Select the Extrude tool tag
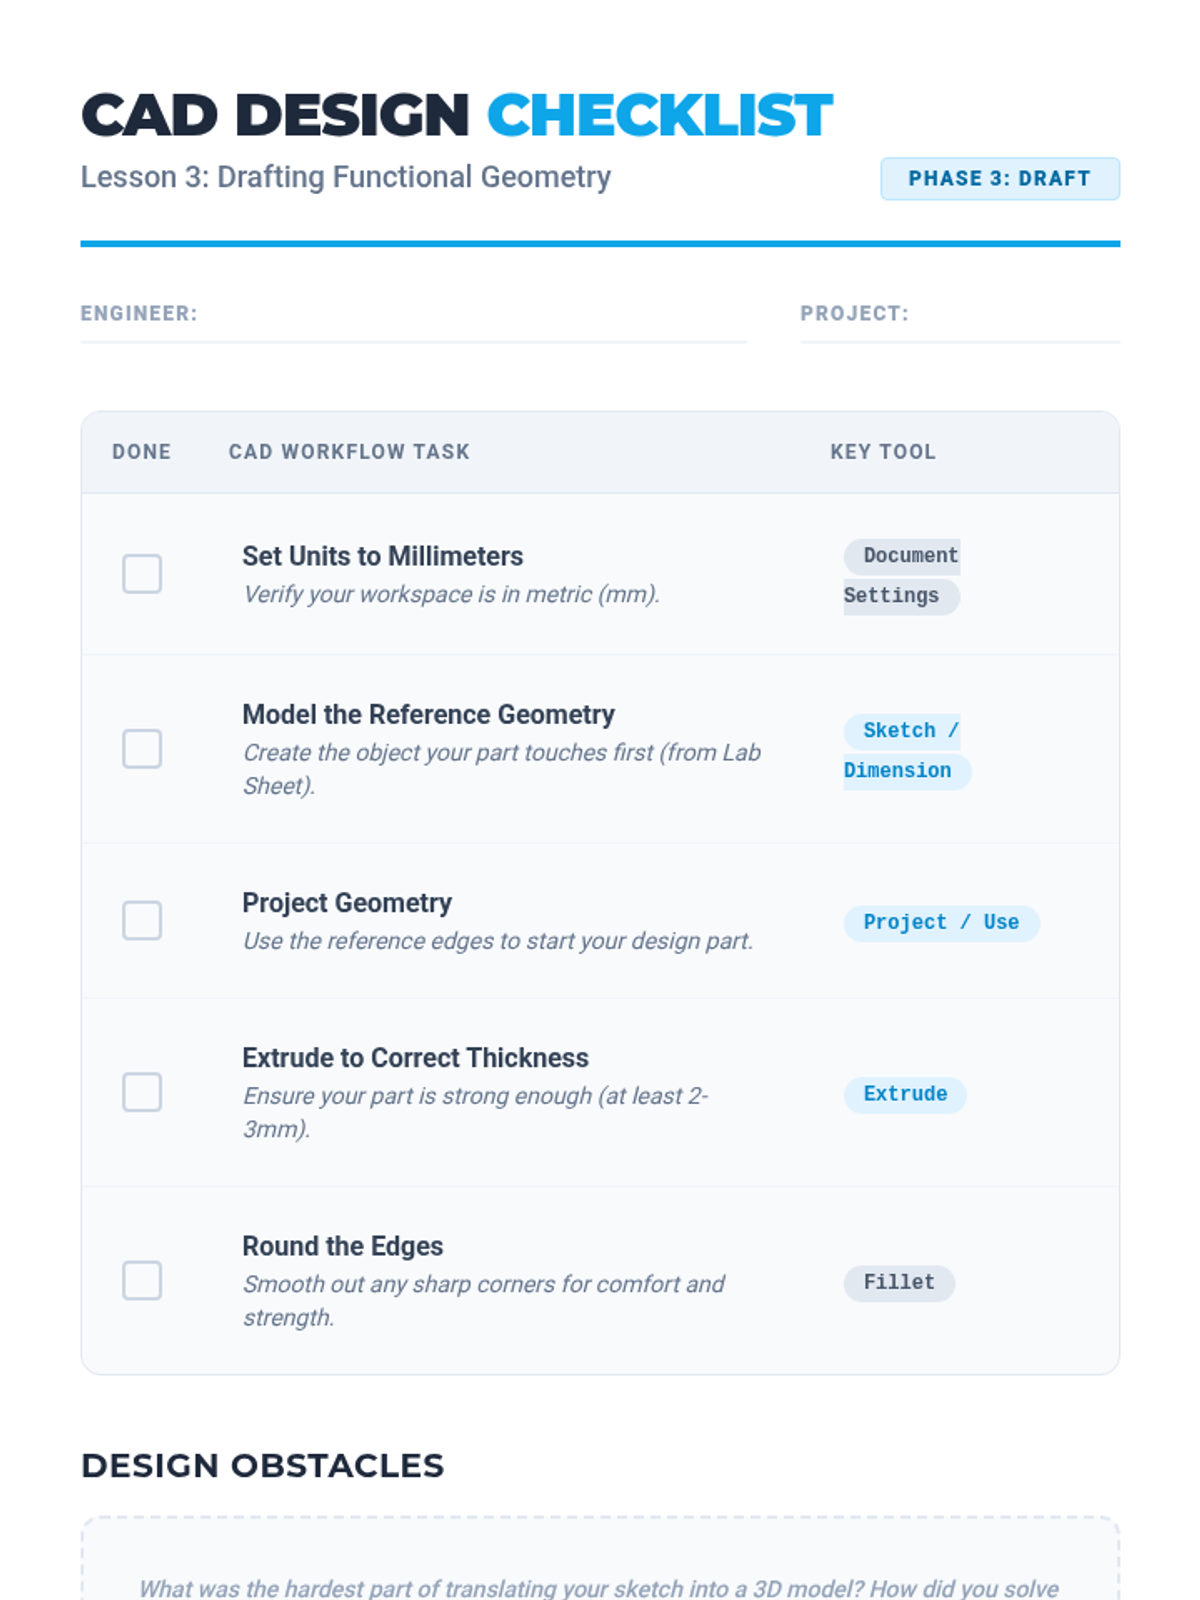Image resolution: width=1200 pixels, height=1600 pixels. click(x=905, y=1095)
